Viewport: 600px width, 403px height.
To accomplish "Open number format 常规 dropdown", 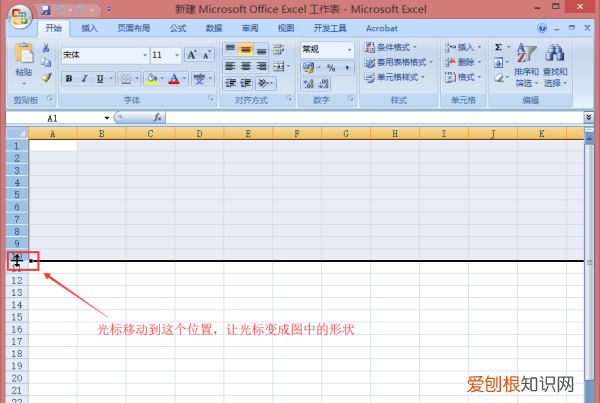I will click(349, 49).
